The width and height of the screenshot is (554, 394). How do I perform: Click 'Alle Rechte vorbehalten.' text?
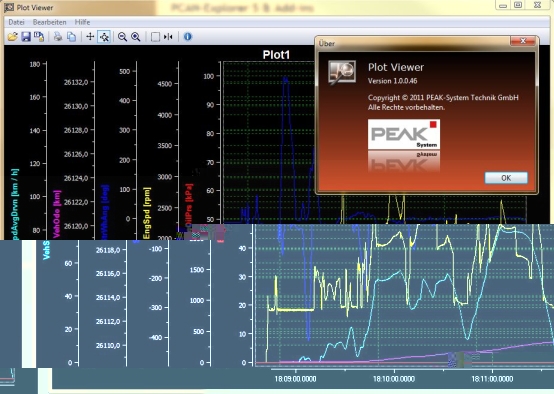click(406, 107)
